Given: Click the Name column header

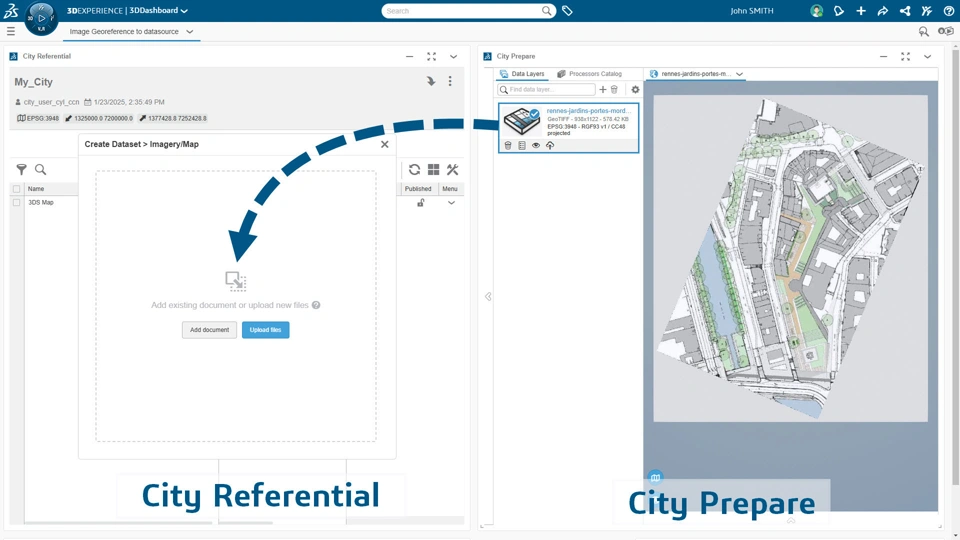Looking at the screenshot, I should [x=36, y=189].
